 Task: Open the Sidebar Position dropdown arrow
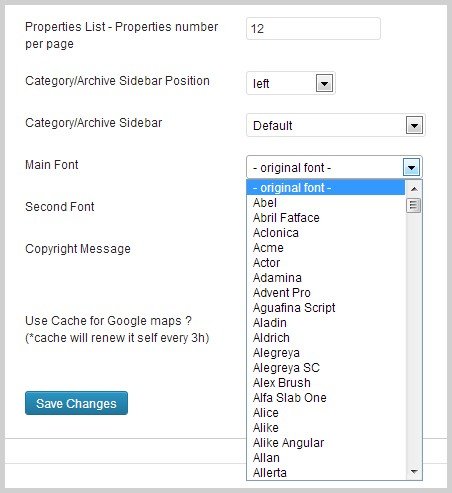[x=324, y=83]
